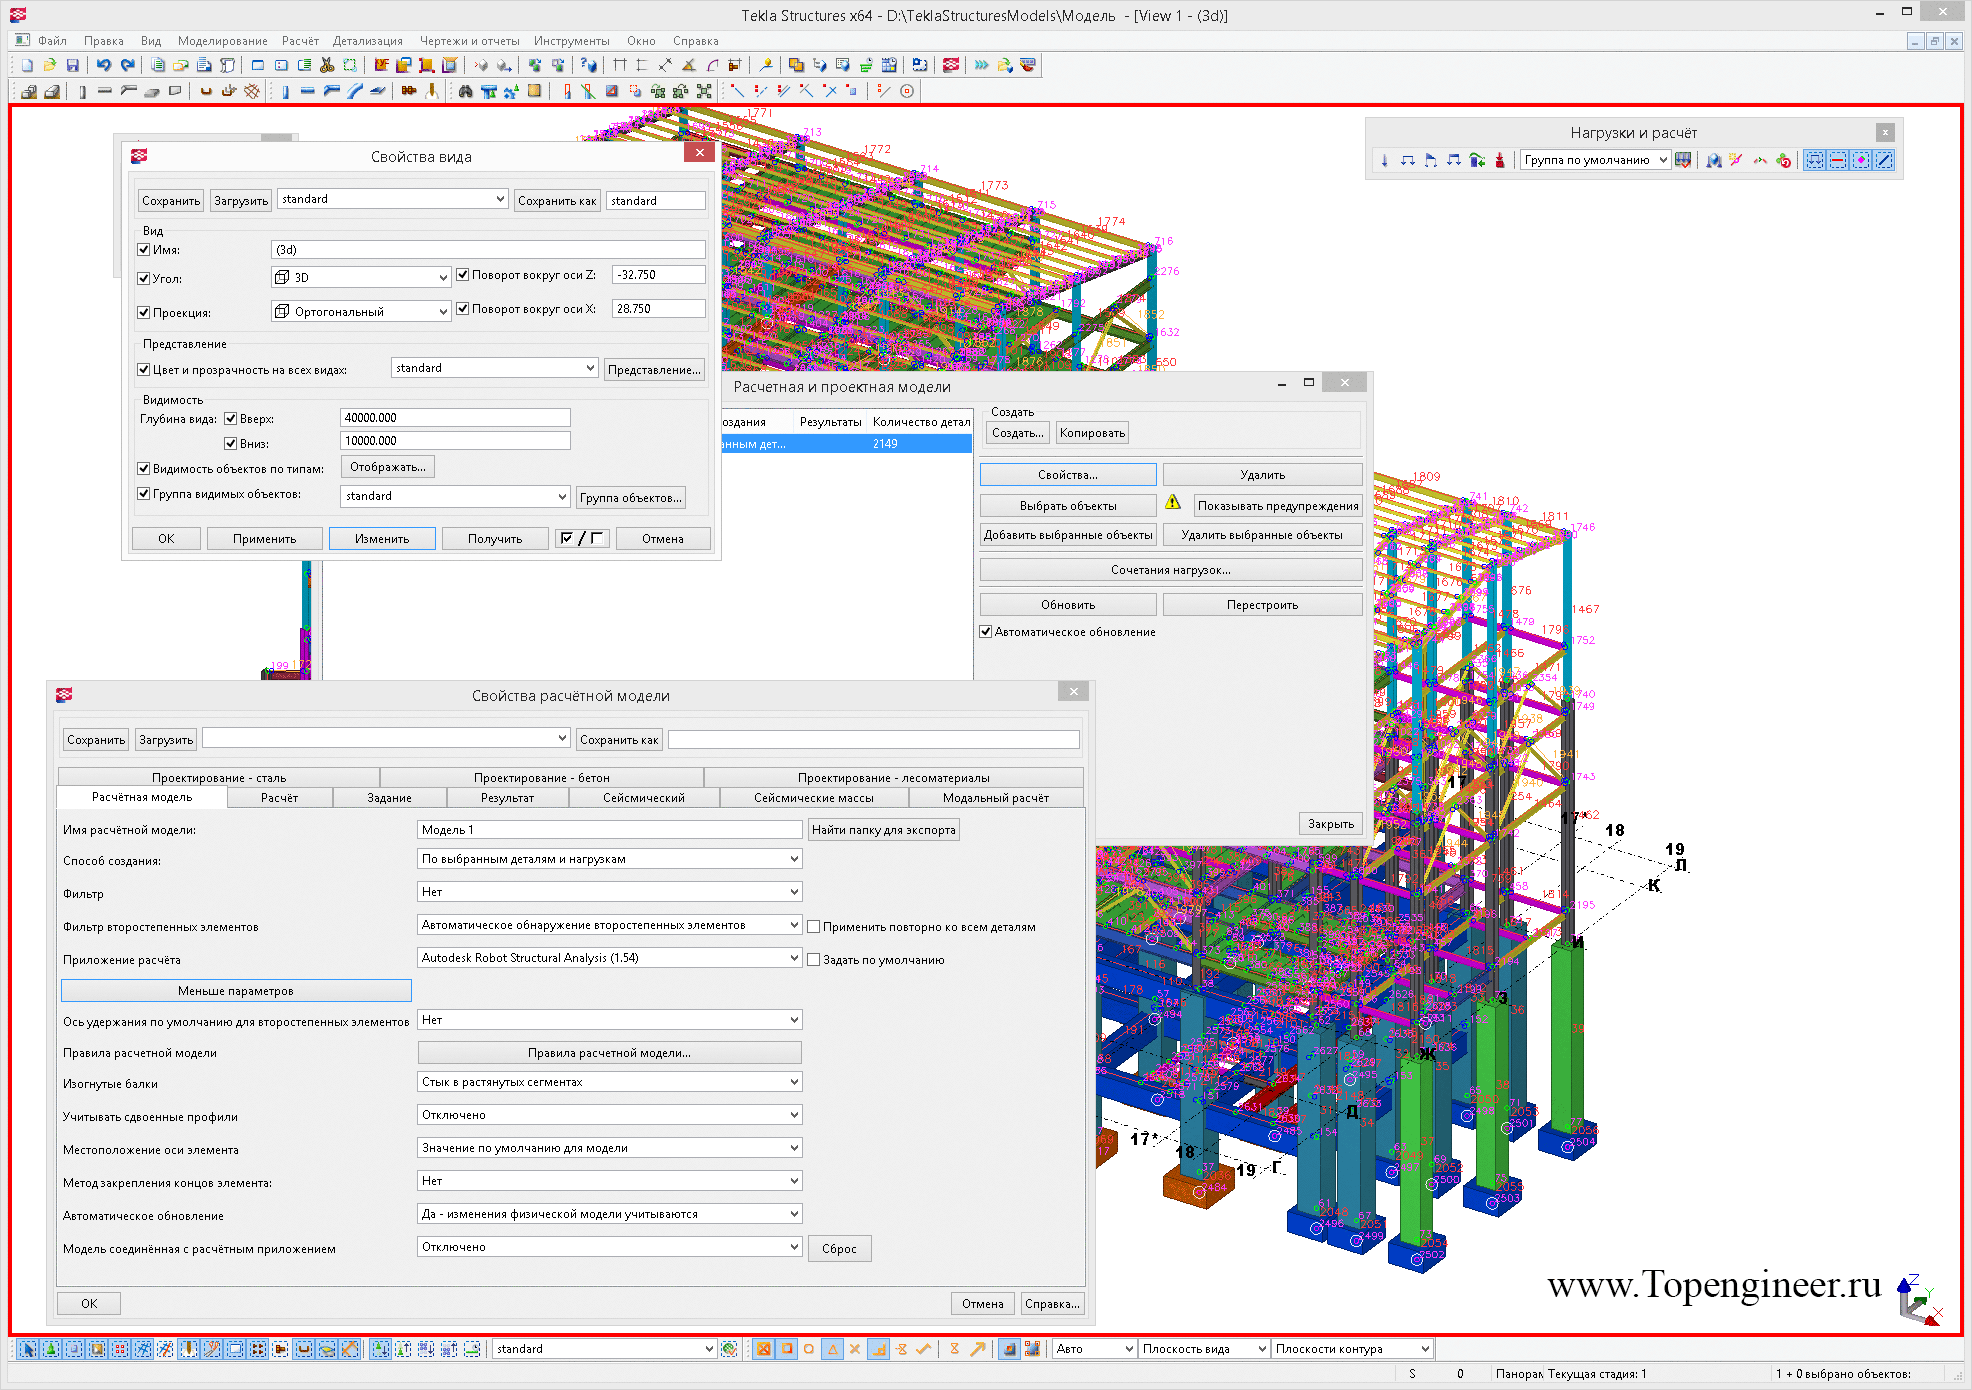
Task: Click the Redo arrow icon
Action: coord(128,65)
